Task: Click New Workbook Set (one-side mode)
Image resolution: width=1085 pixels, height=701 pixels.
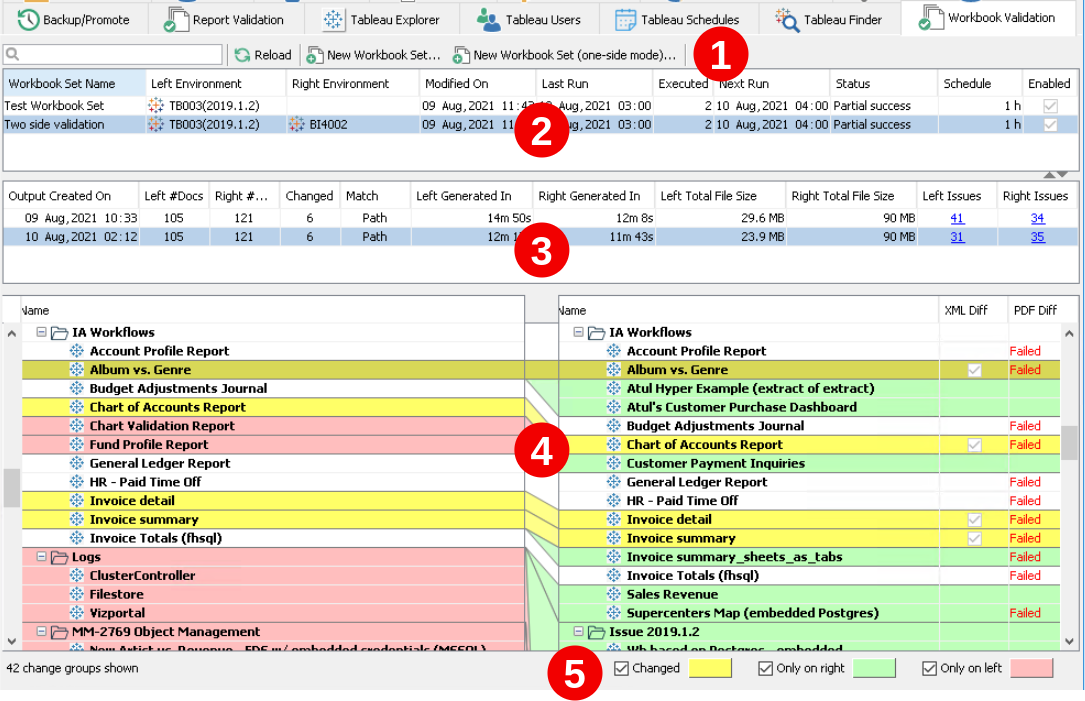Action: pos(565,55)
